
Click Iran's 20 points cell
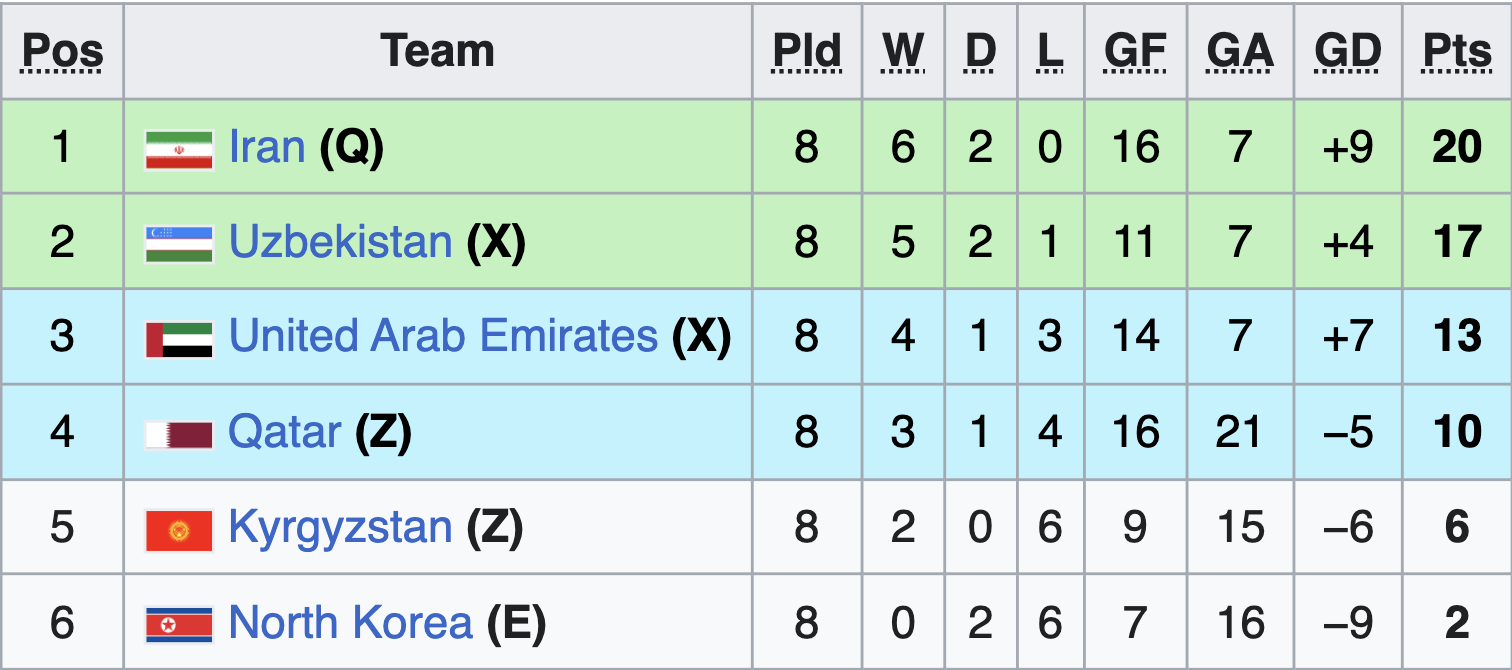coord(1457,148)
